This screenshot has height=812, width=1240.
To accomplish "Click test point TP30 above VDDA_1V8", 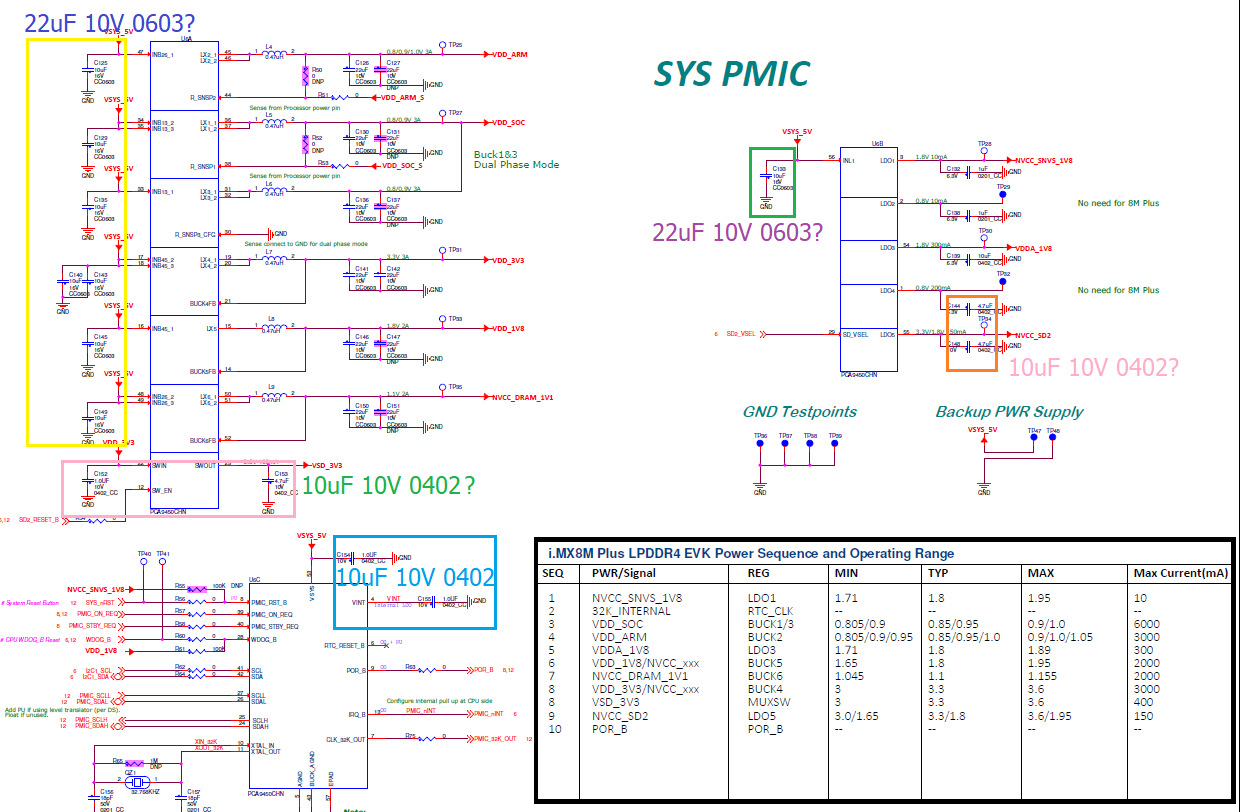I will (x=984, y=237).
